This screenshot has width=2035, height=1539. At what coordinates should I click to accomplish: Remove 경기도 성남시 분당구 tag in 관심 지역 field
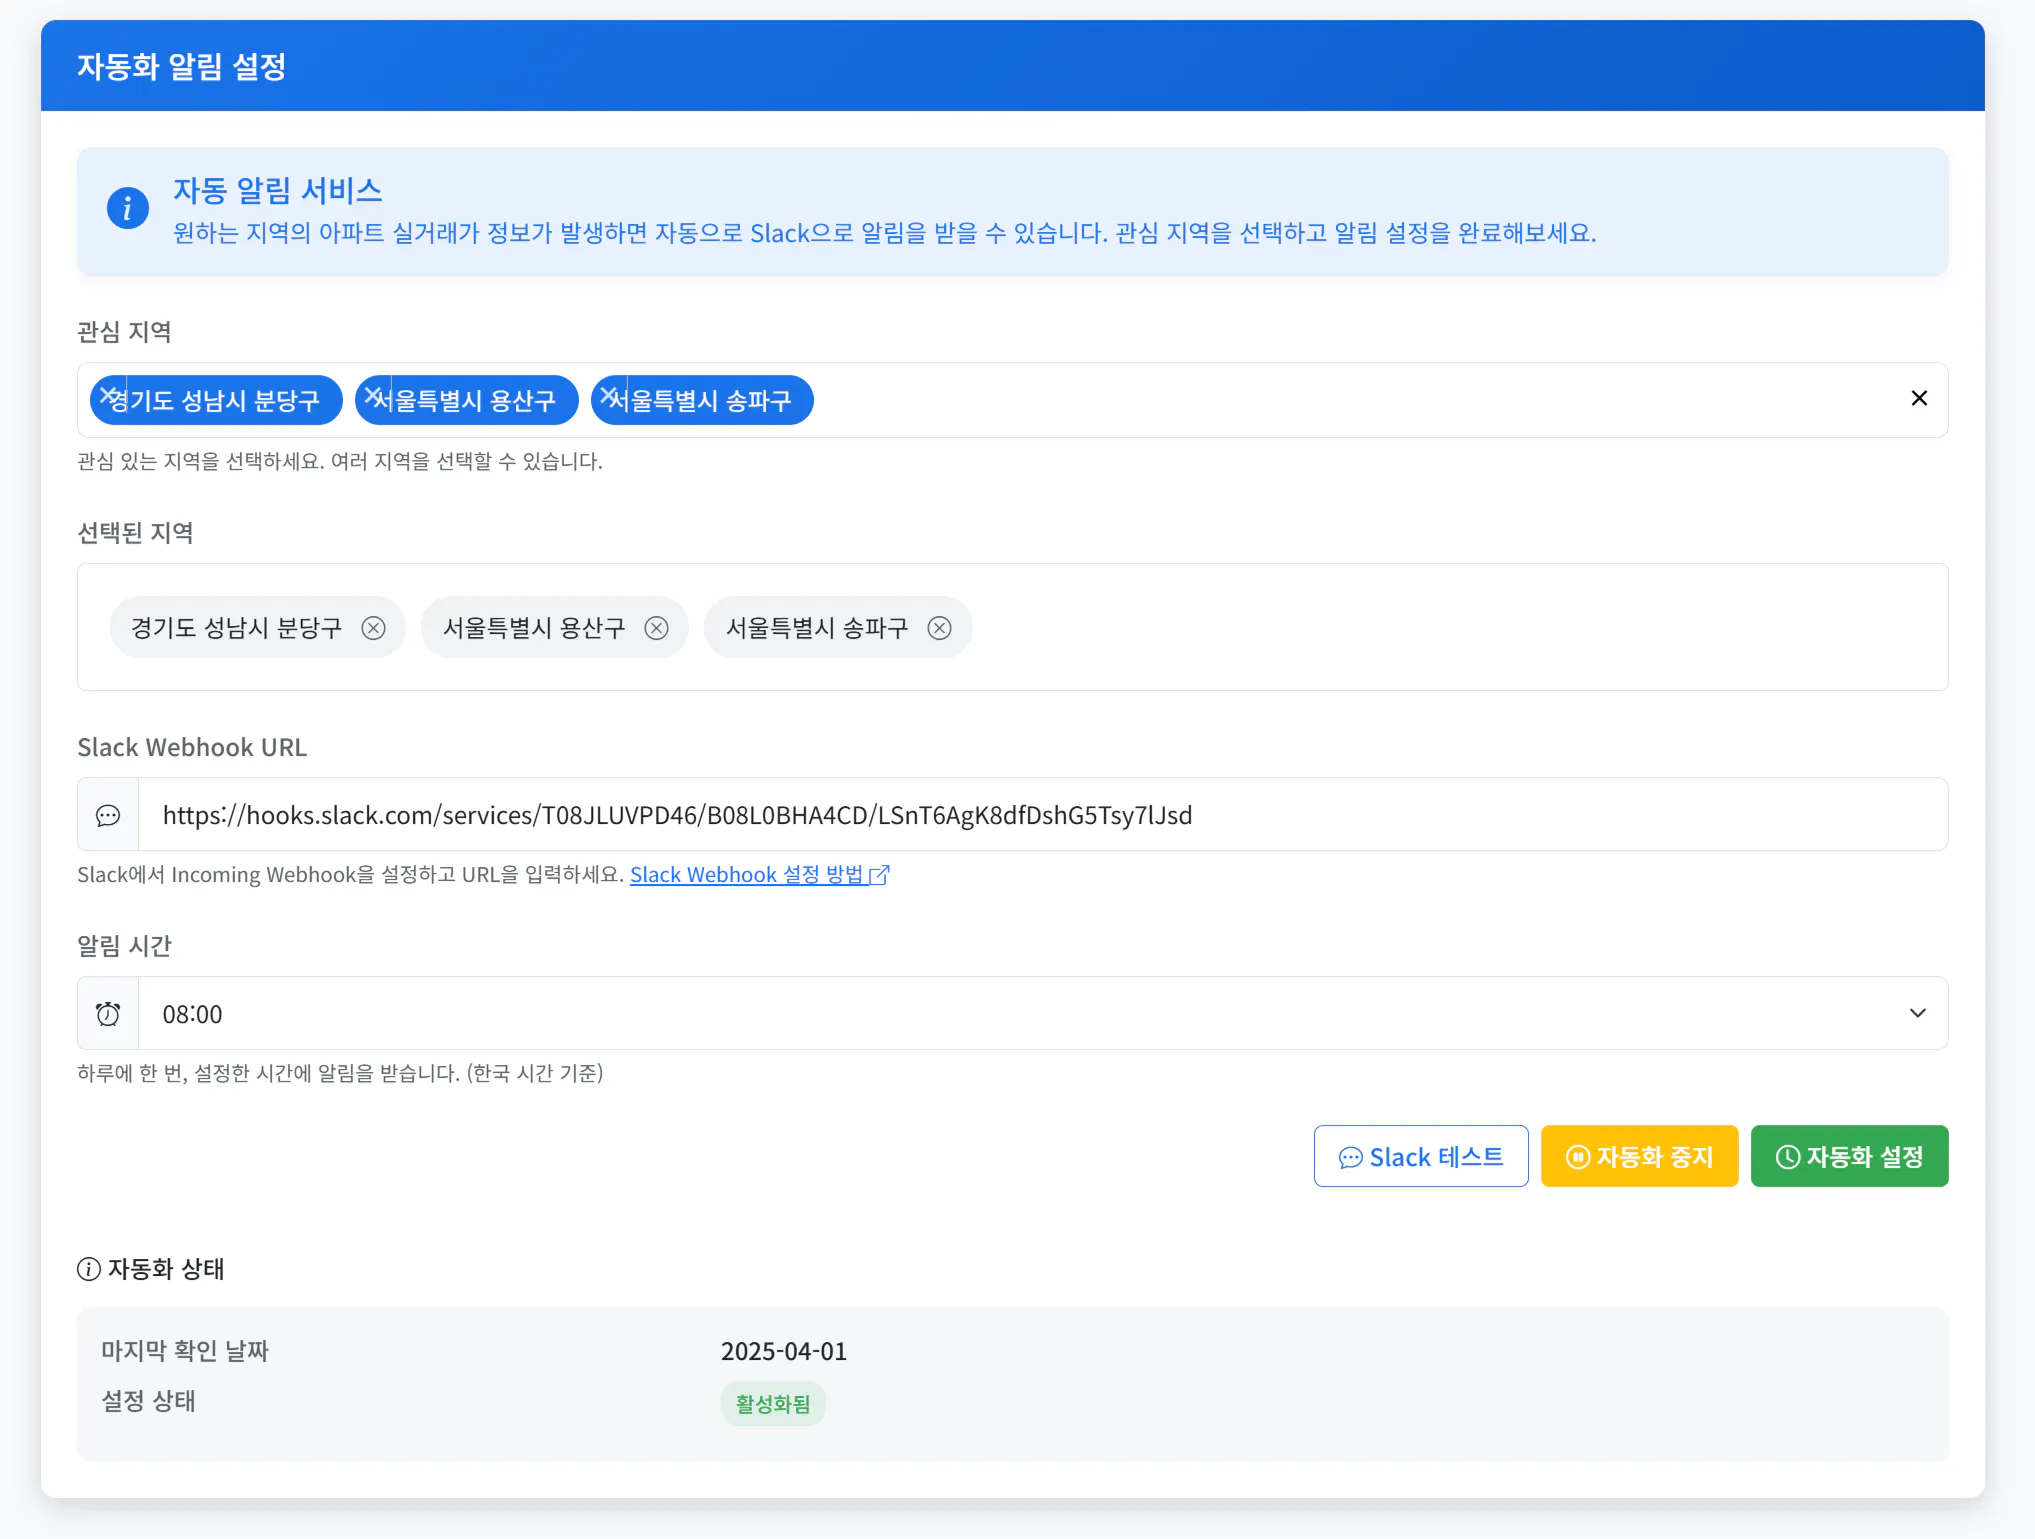(x=107, y=396)
